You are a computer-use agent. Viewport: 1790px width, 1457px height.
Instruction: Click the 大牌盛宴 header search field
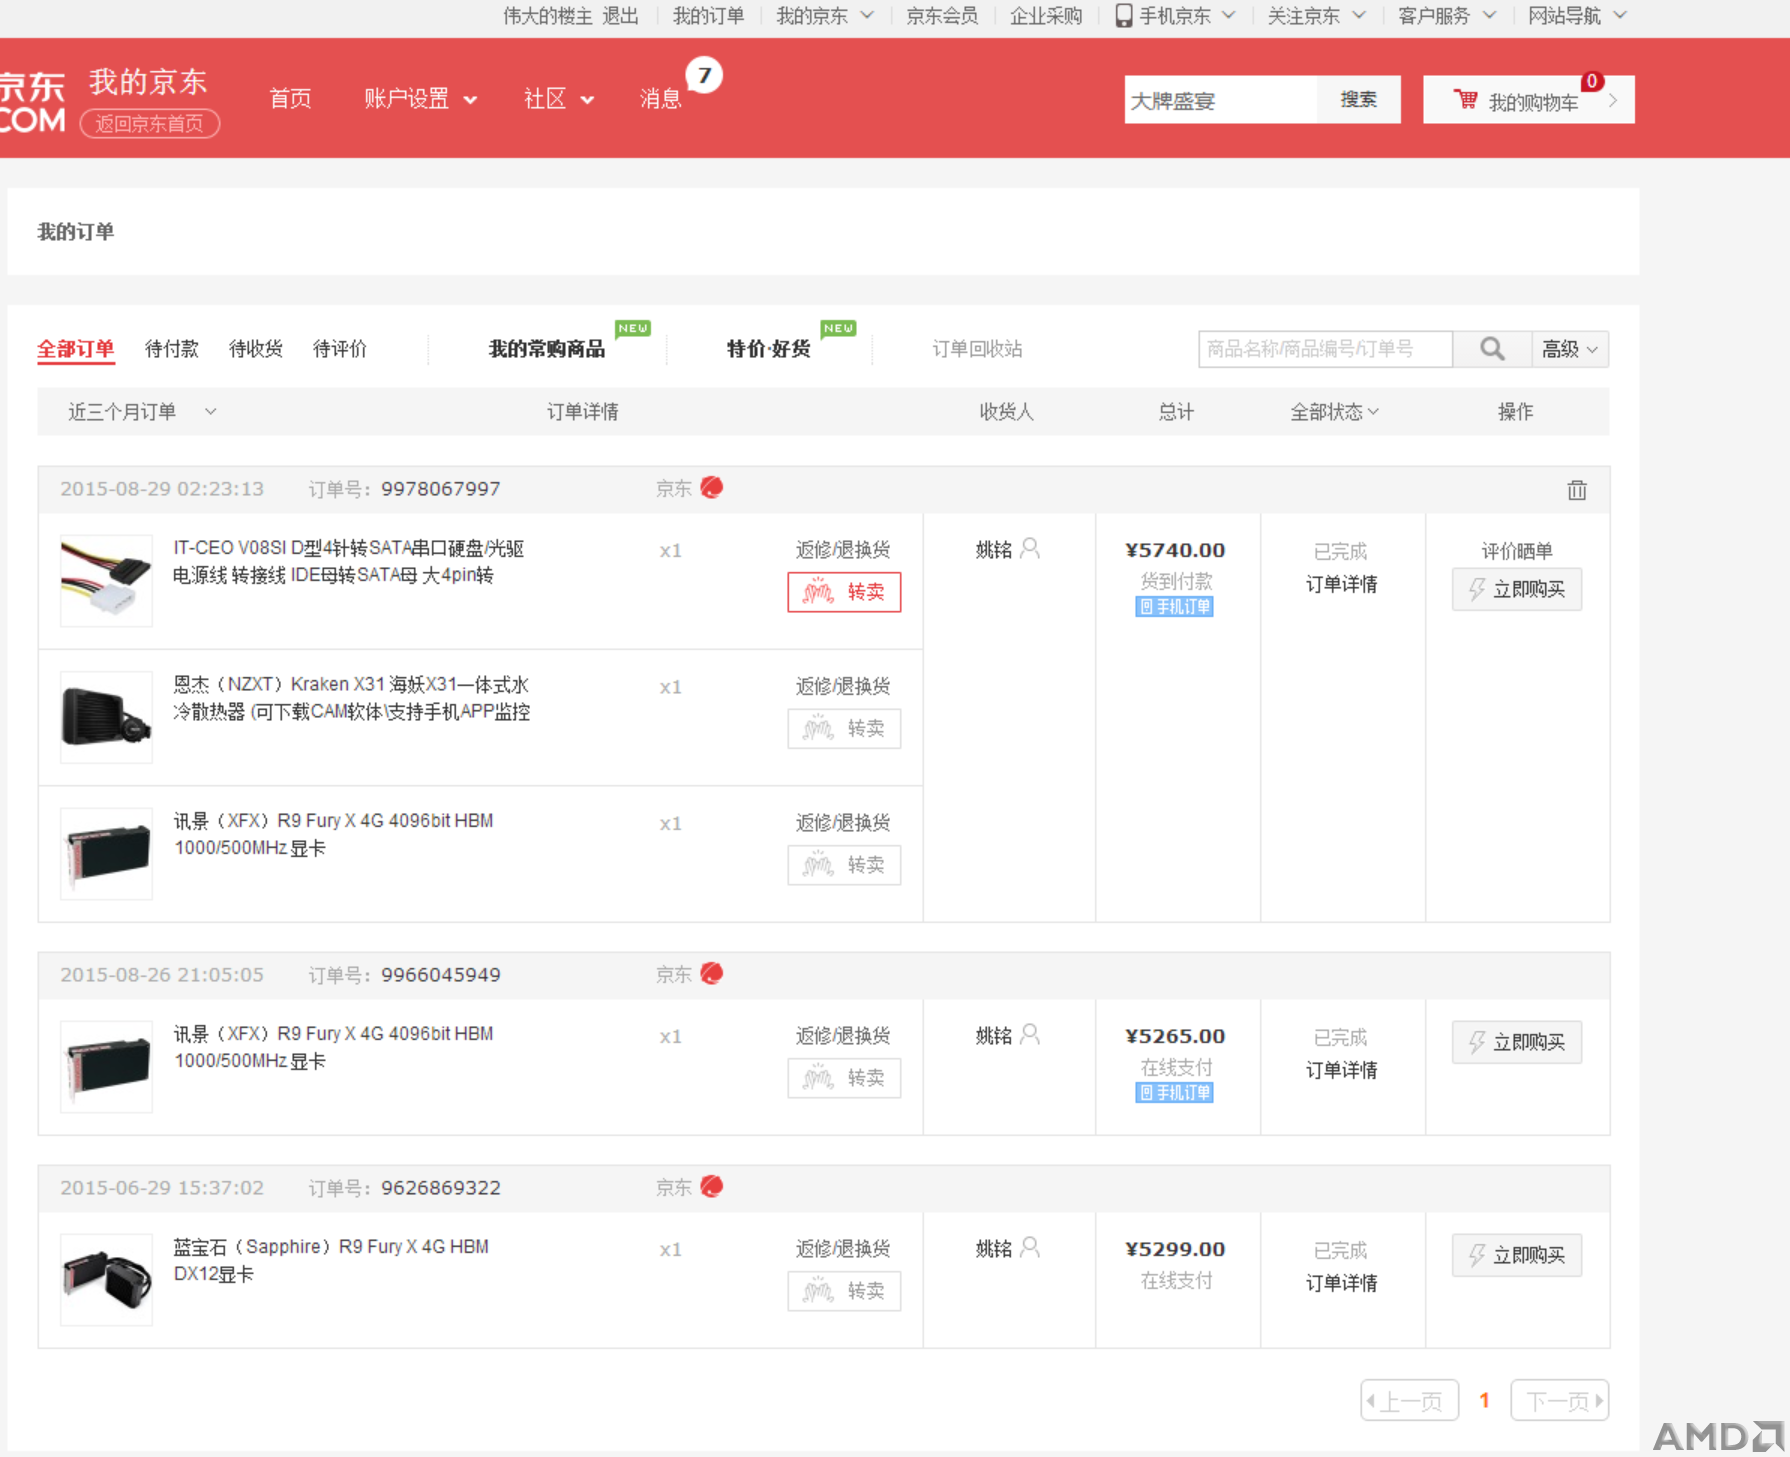pyautogui.click(x=1220, y=99)
